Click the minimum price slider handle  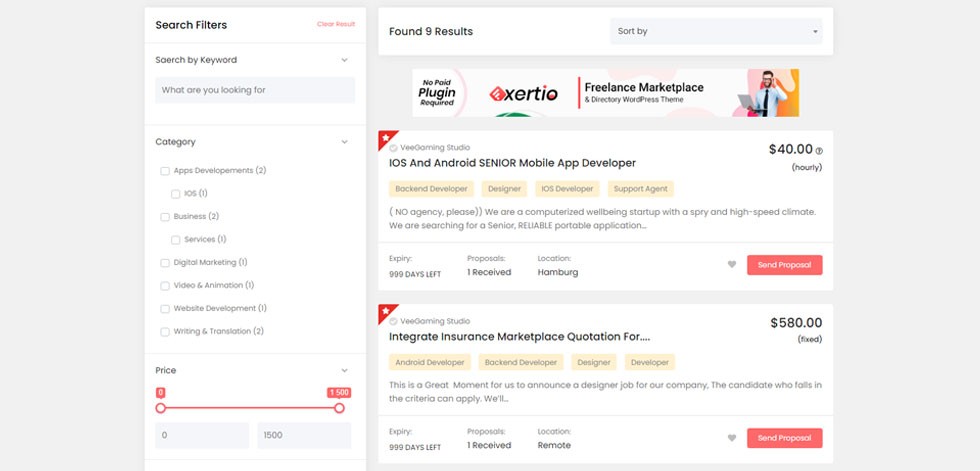(161, 408)
